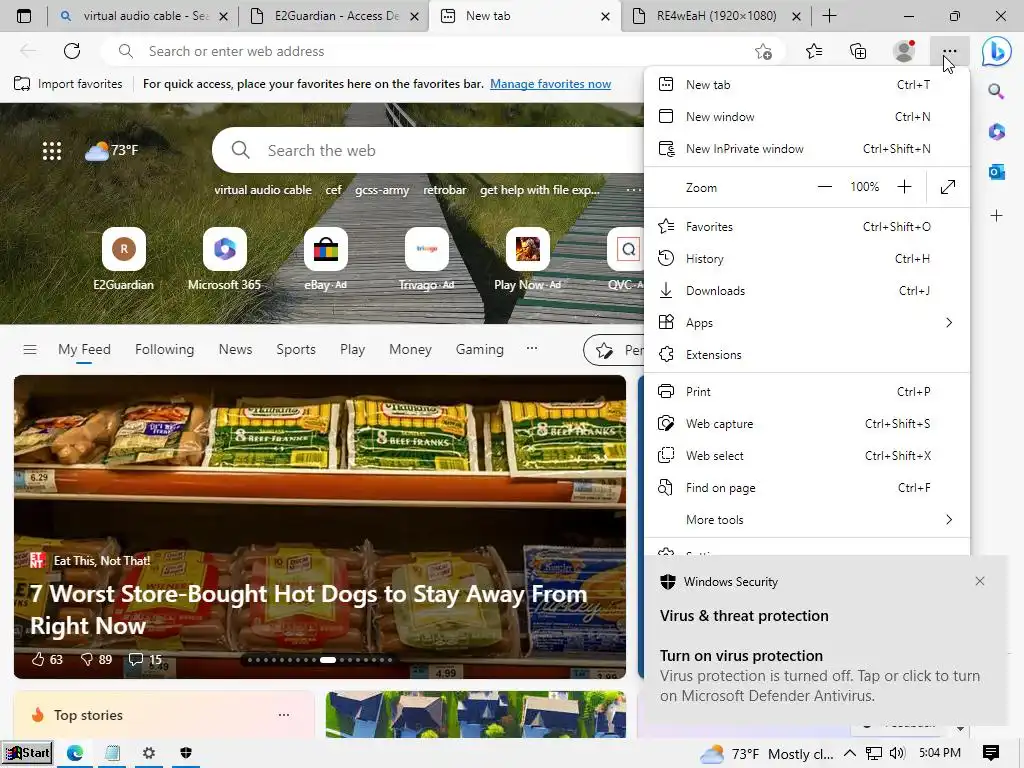Open Microsoft 365 quick link tile

[x=224, y=259]
